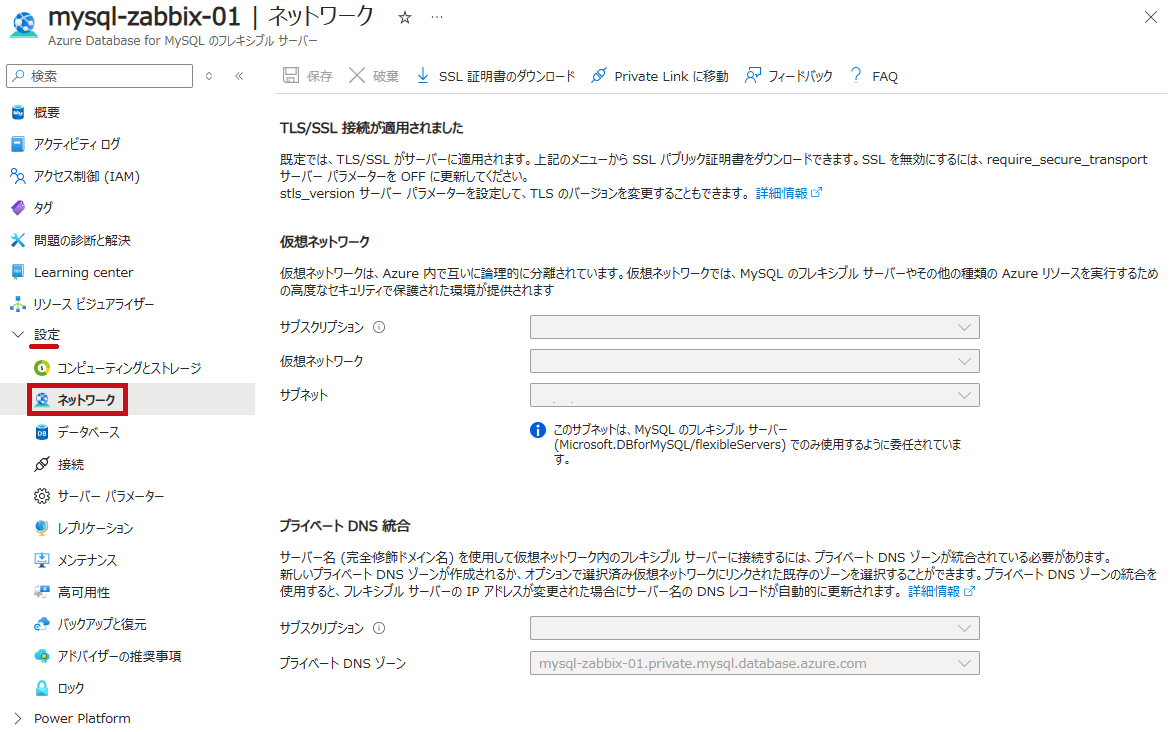Open the データベース menu item
This screenshot has width=1172, height=732.
[x=88, y=432]
